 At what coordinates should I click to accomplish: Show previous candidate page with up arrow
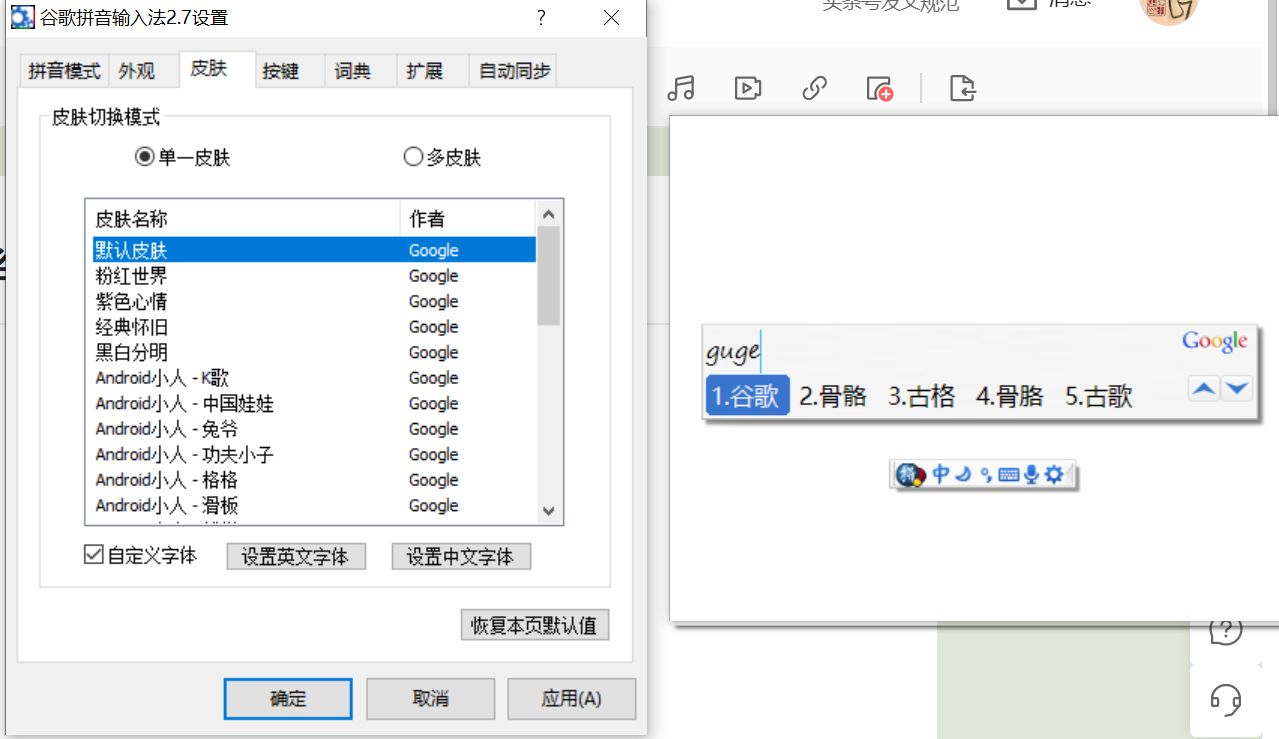tap(1204, 387)
